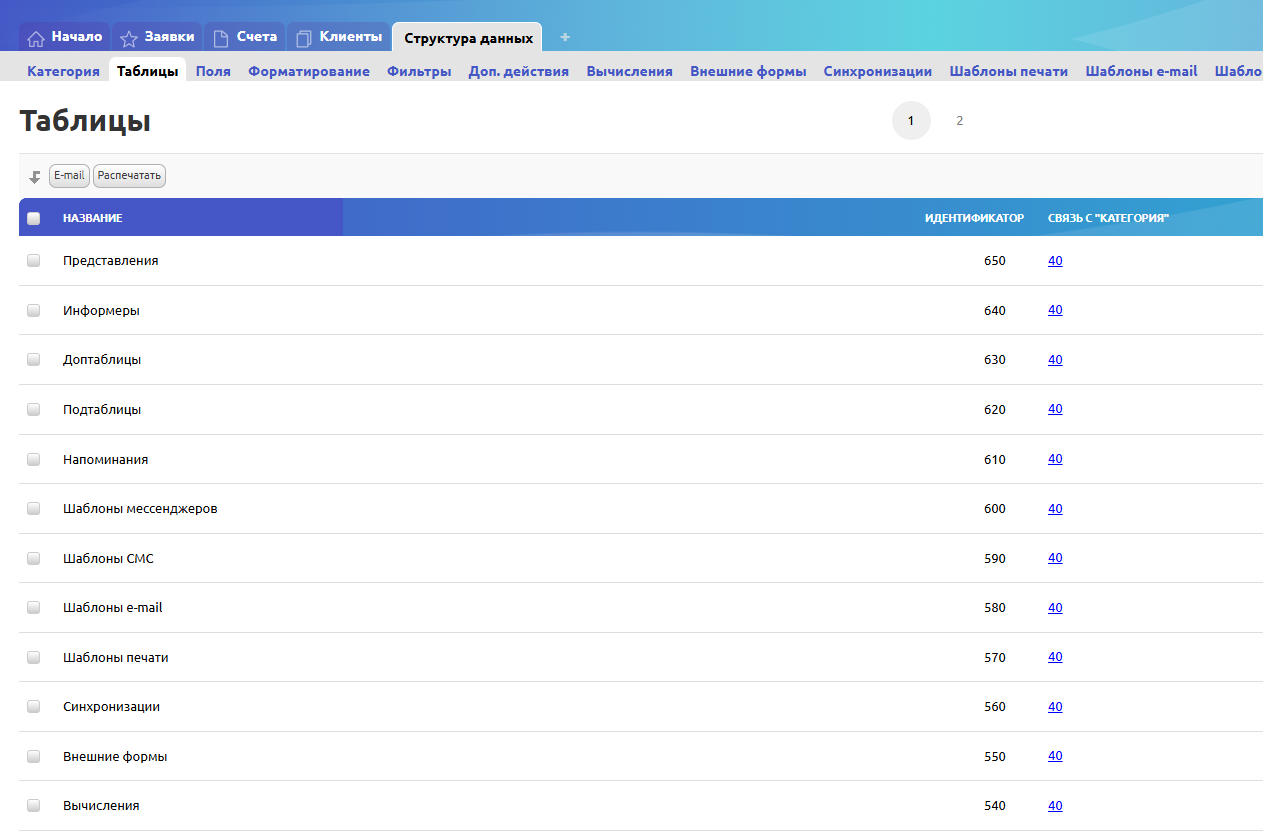
Task: Click the Подтаблицы table name
Action: click(102, 409)
